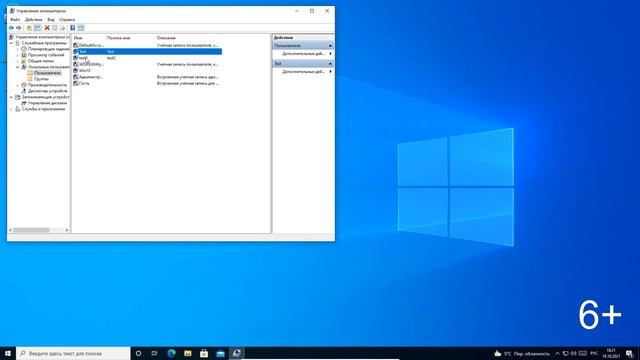Open Дополнительные действия under Пользователи section
Screen dimensions: 640x360
(x=303, y=54)
